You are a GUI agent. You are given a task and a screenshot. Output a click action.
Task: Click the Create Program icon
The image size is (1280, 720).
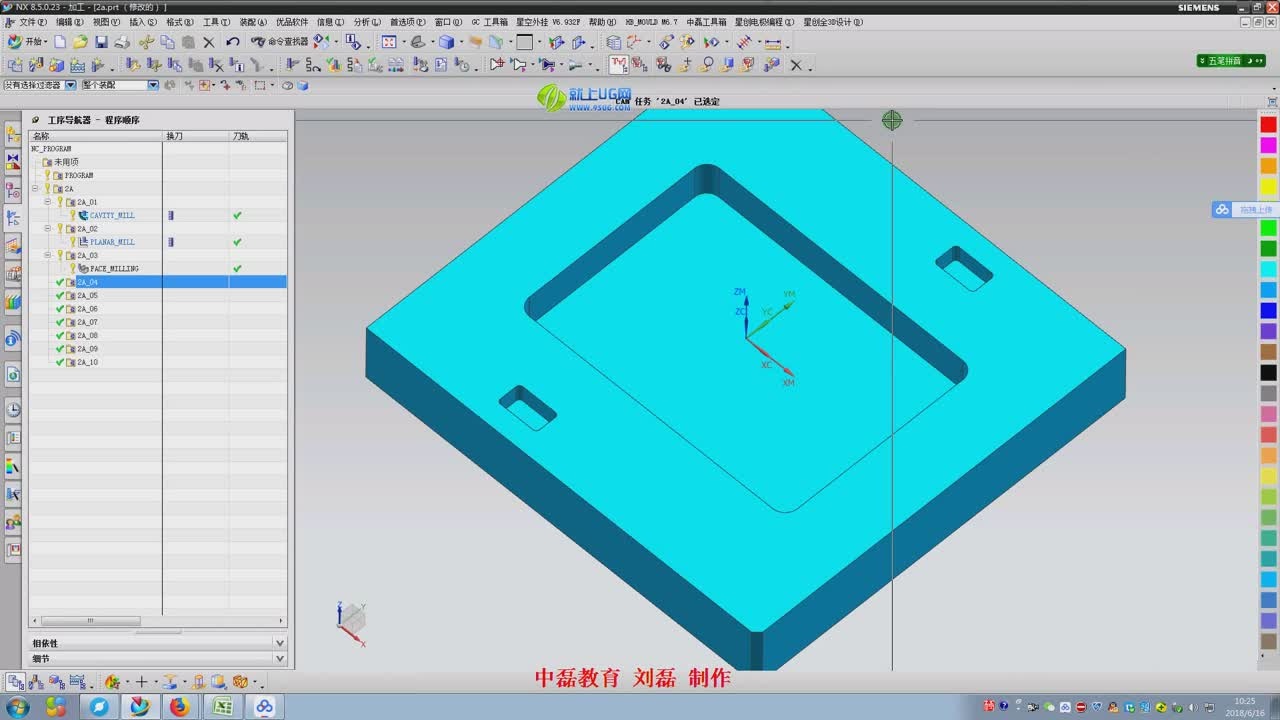(15, 64)
